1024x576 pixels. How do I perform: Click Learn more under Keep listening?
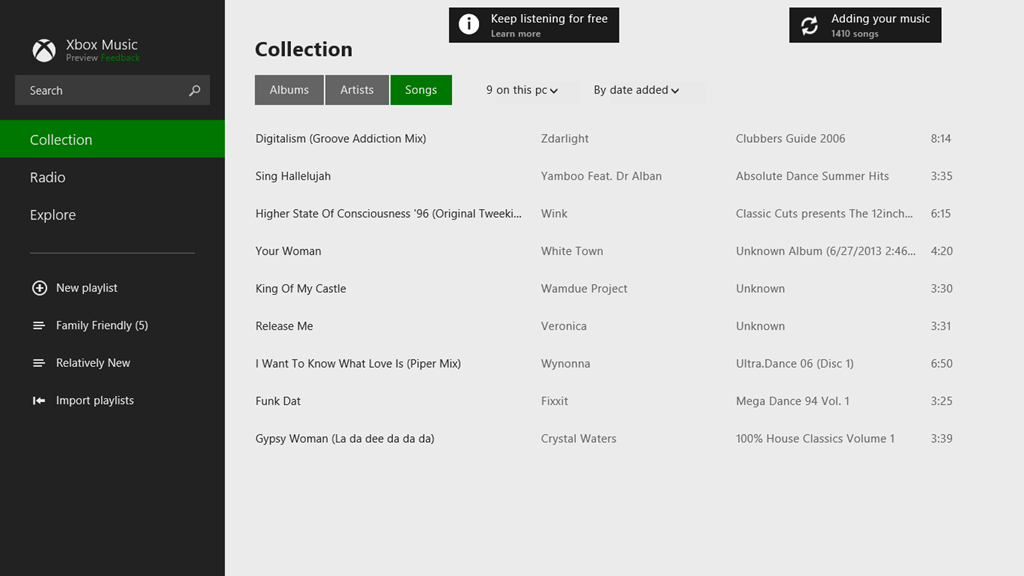pyautogui.click(x=516, y=34)
